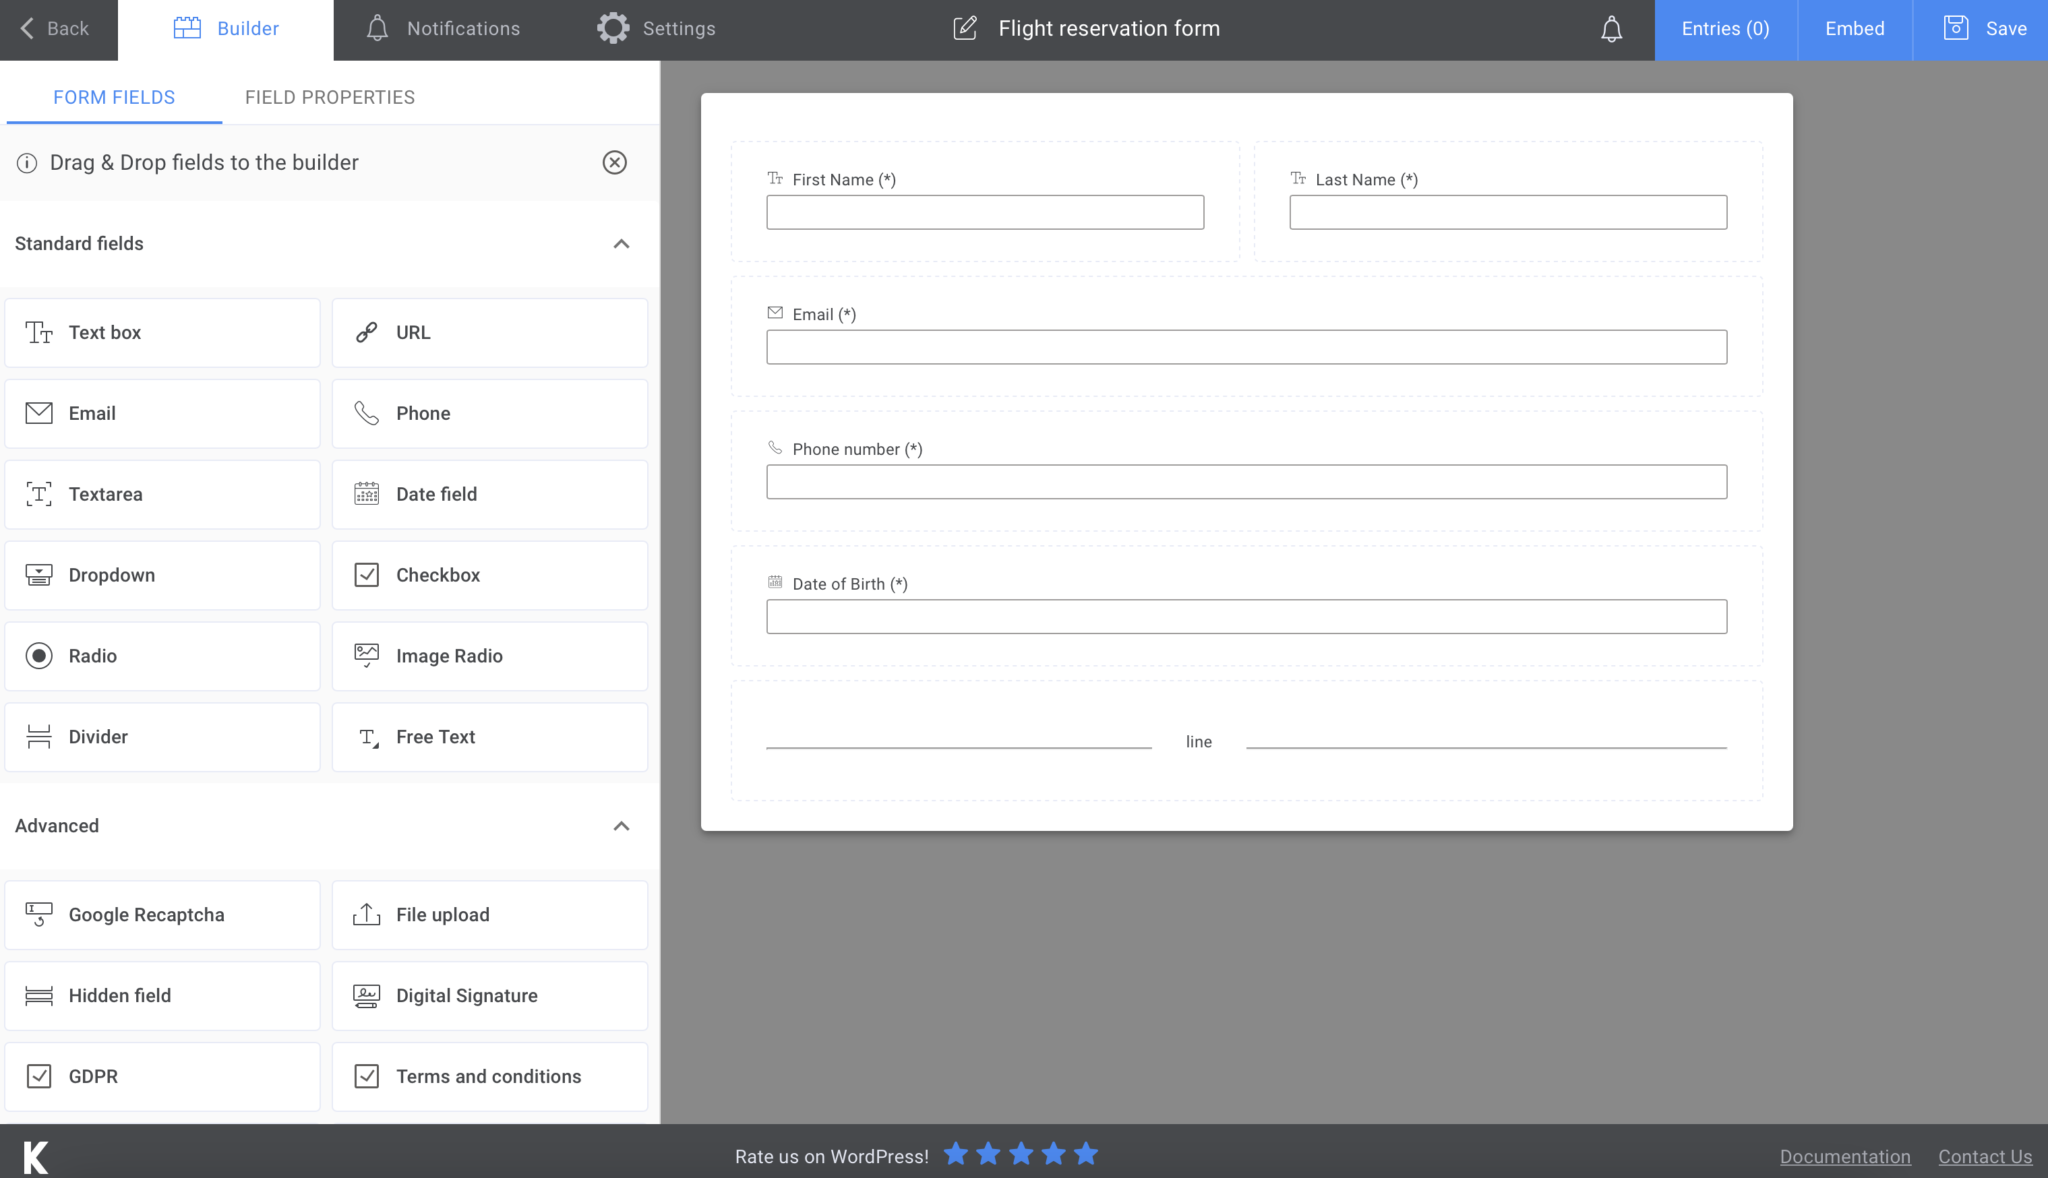The width and height of the screenshot is (2048, 1178).
Task: Rate five stars on WordPress
Action: click(1086, 1154)
